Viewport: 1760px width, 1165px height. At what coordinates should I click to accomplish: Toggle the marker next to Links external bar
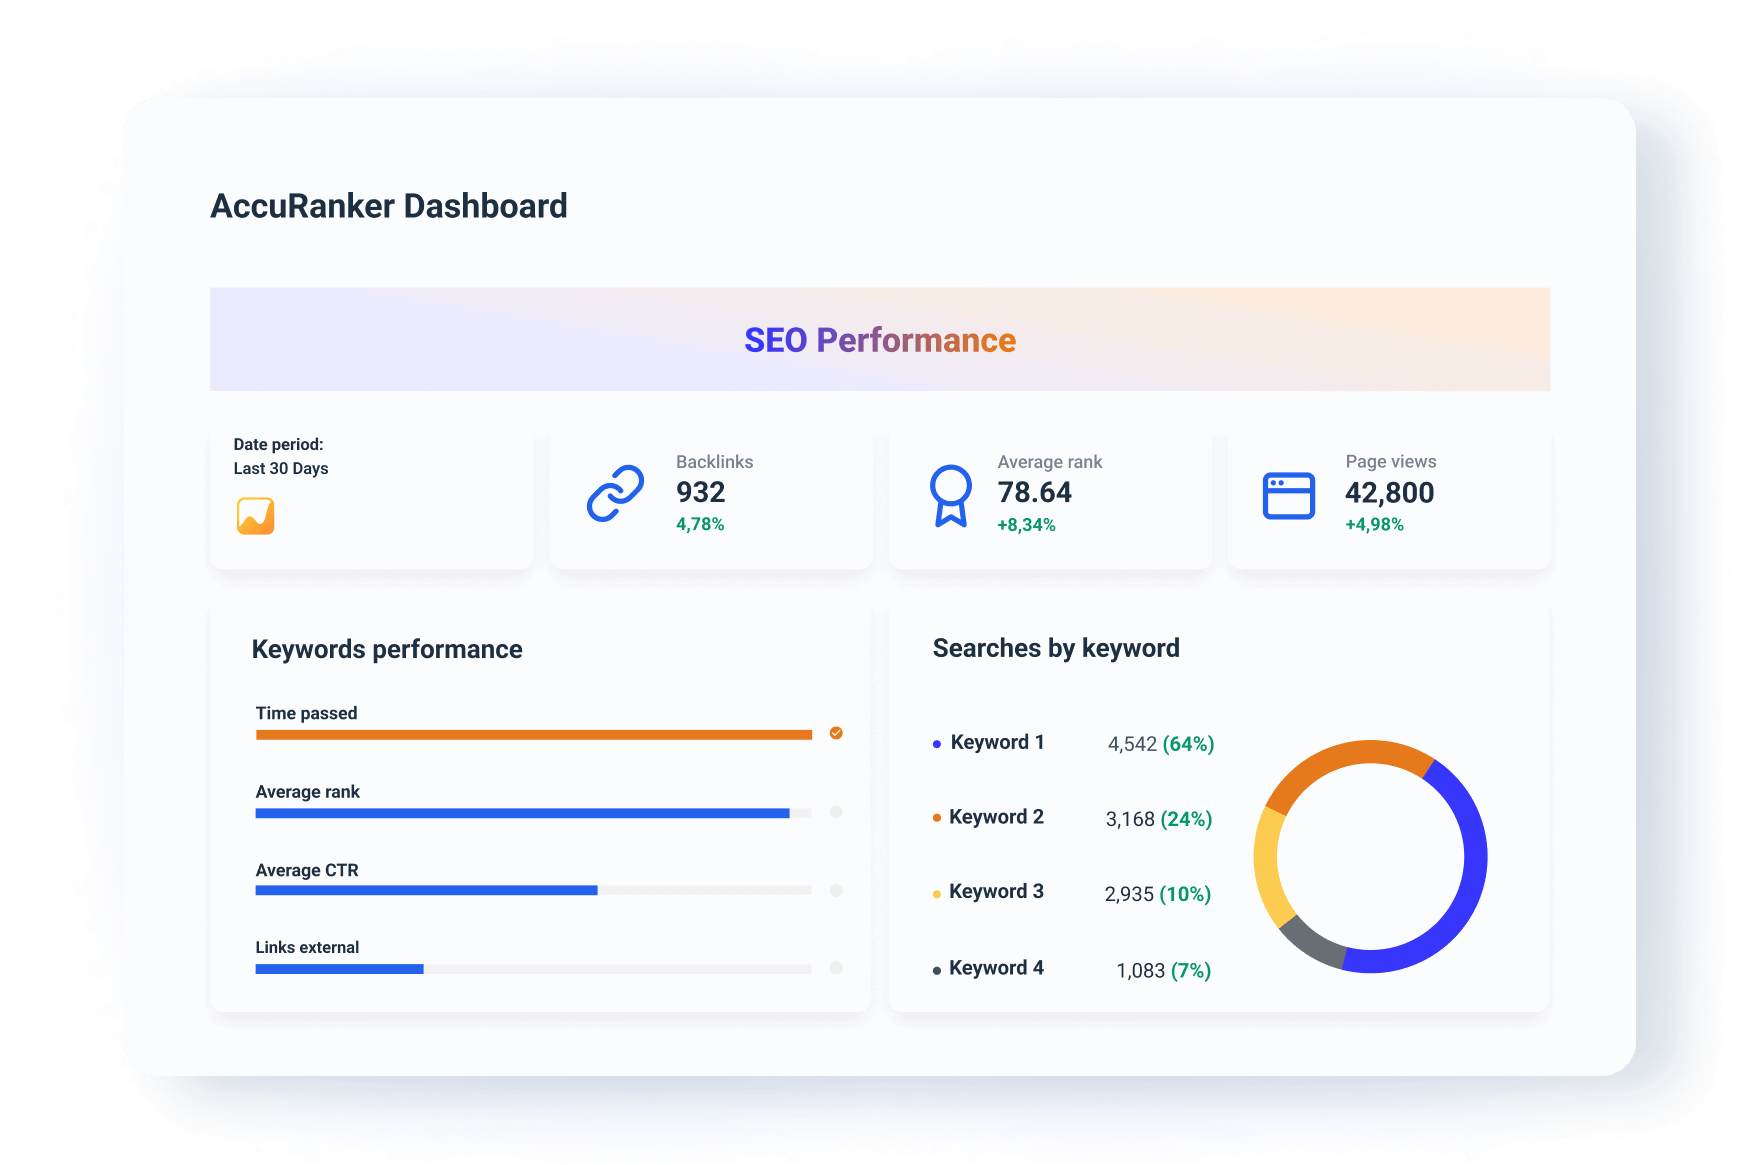[x=836, y=968]
